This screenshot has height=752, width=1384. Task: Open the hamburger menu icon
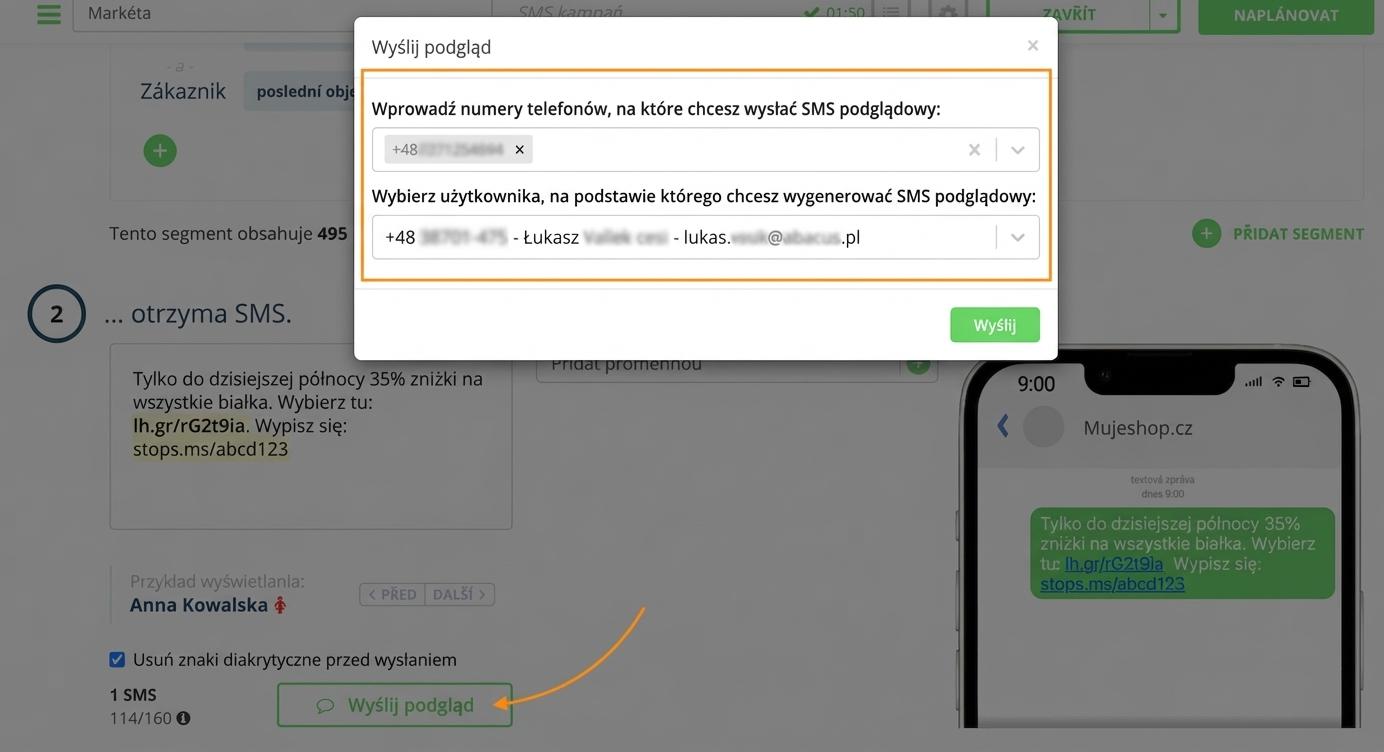[x=48, y=14]
